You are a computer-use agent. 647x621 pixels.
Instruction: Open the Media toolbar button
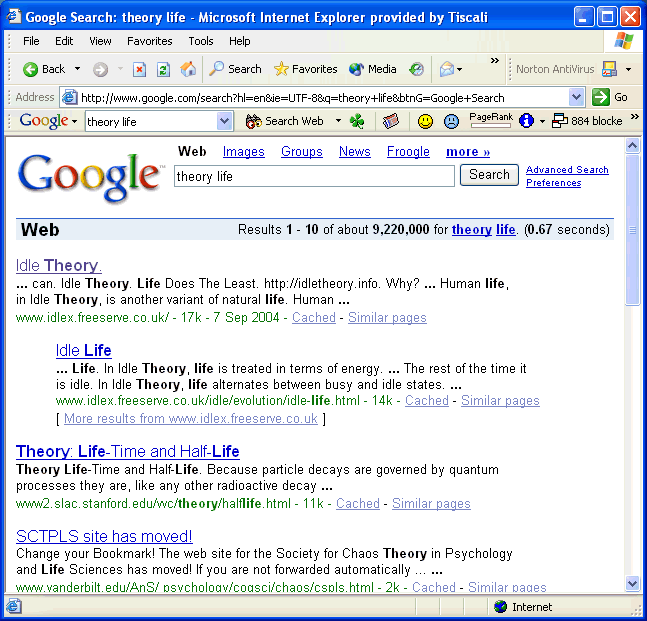coord(372,69)
